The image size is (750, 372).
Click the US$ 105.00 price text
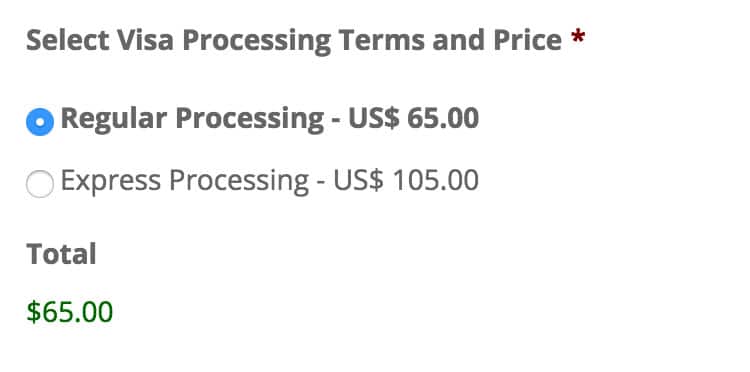pyautogui.click(x=406, y=180)
